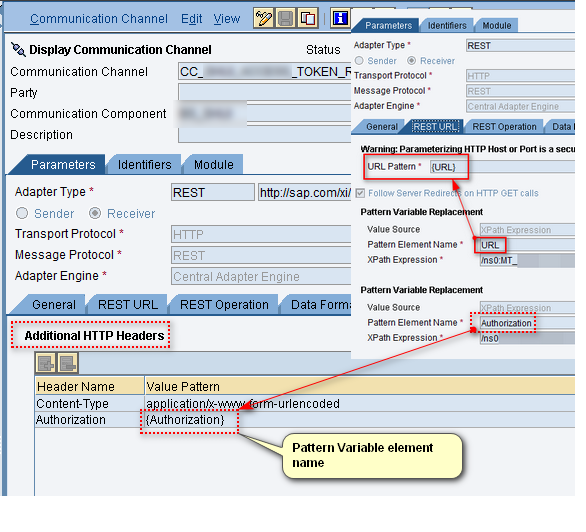Click the Adapter Type REST field in overlay panel

[x=520, y=46]
